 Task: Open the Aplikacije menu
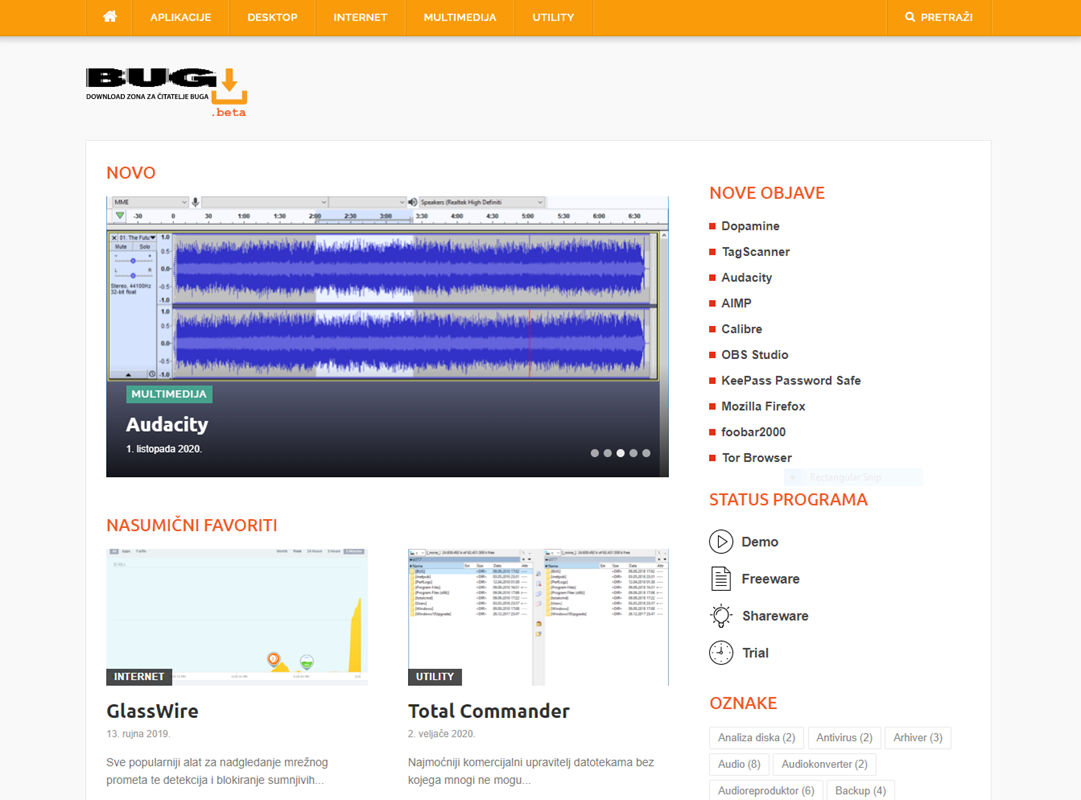(x=181, y=17)
